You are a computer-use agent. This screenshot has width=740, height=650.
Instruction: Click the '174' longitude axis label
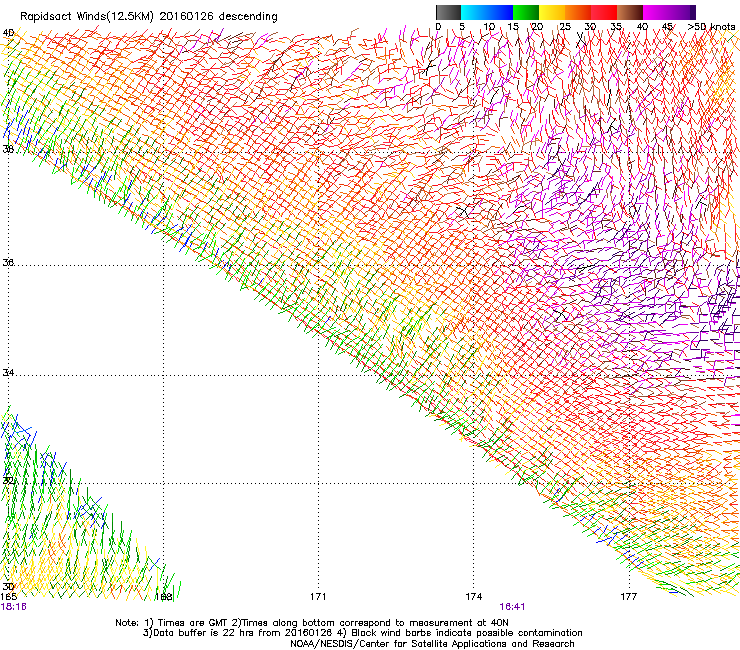(x=473, y=597)
